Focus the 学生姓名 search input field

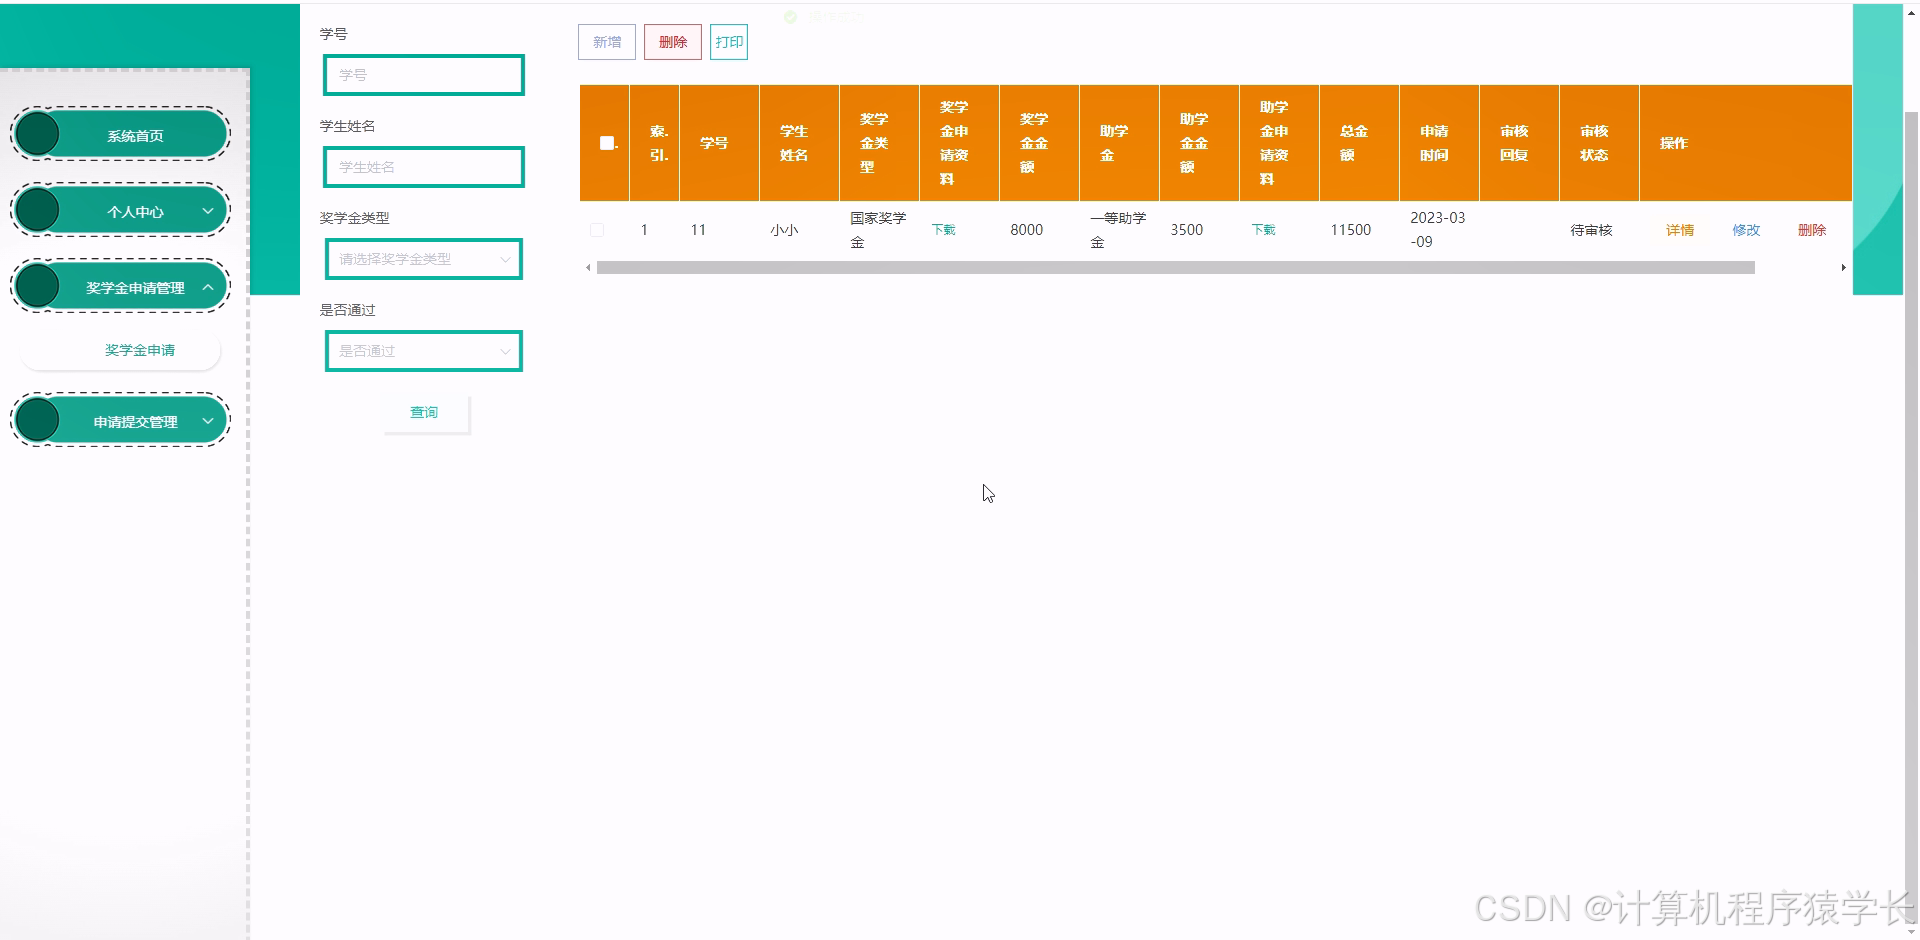424,167
